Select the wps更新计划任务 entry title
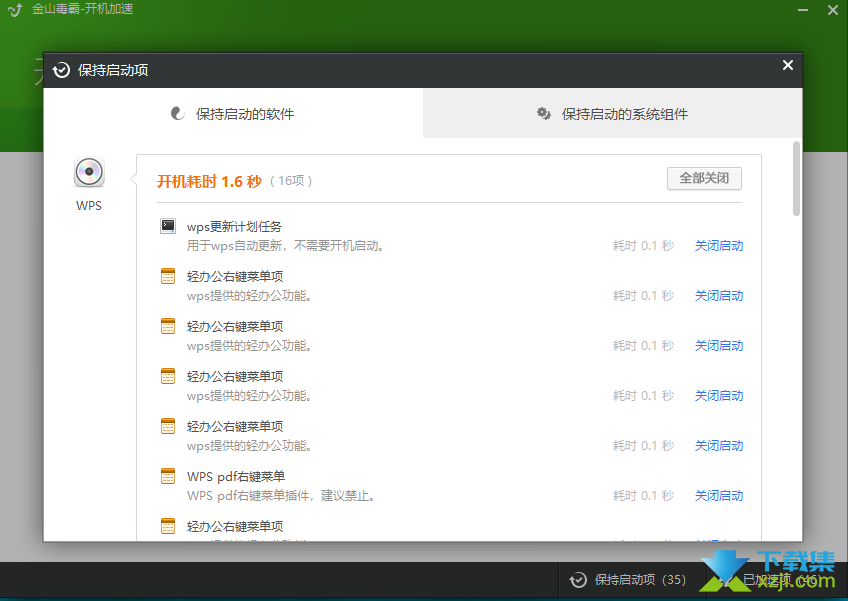This screenshot has height=601, width=848. click(x=234, y=227)
